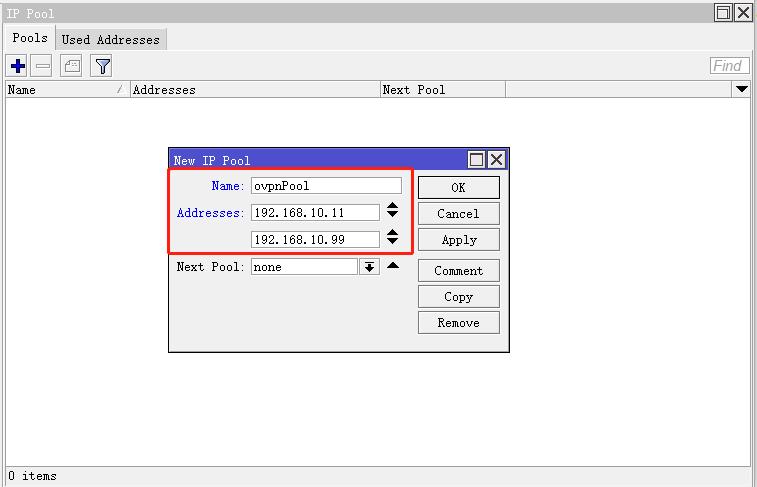Close the New IP Pool dialog
The width and height of the screenshot is (757, 487).
click(x=496, y=159)
